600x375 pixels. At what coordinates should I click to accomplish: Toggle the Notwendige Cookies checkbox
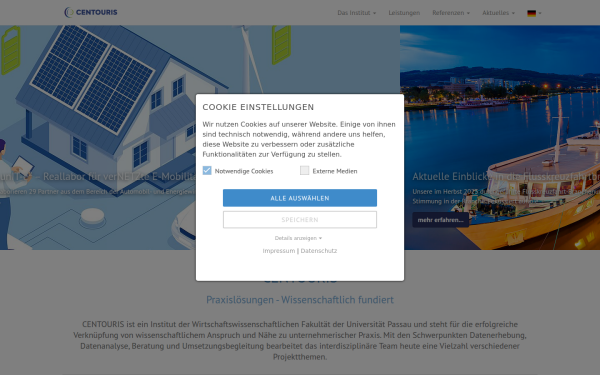click(207, 170)
